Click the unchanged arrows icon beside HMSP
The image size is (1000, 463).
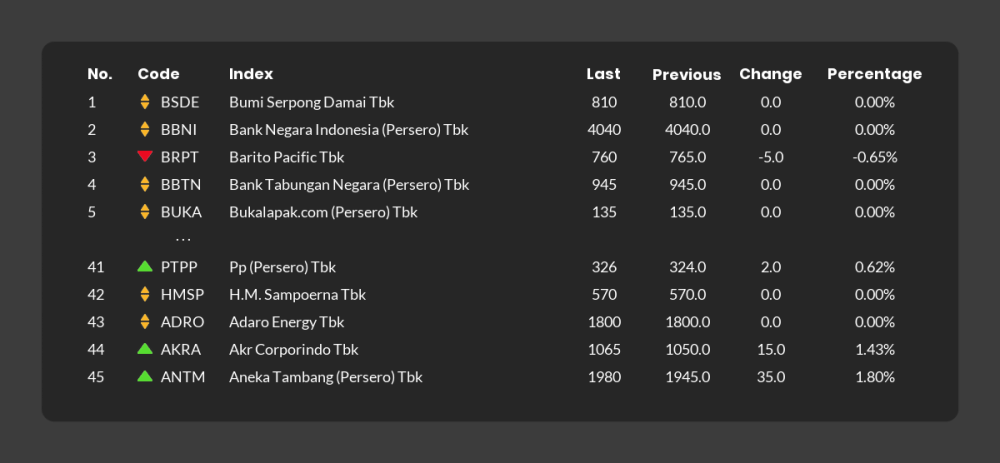tap(145, 294)
